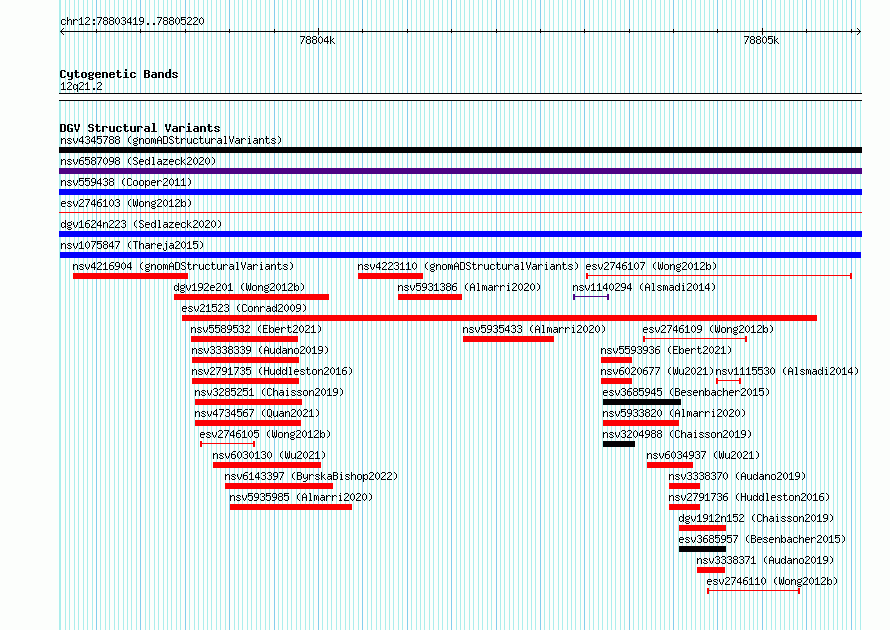The width and height of the screenshot is (890, 630).
Task: Click nsv6034937 (Wu2021) label
Action: tap(703, 455)
